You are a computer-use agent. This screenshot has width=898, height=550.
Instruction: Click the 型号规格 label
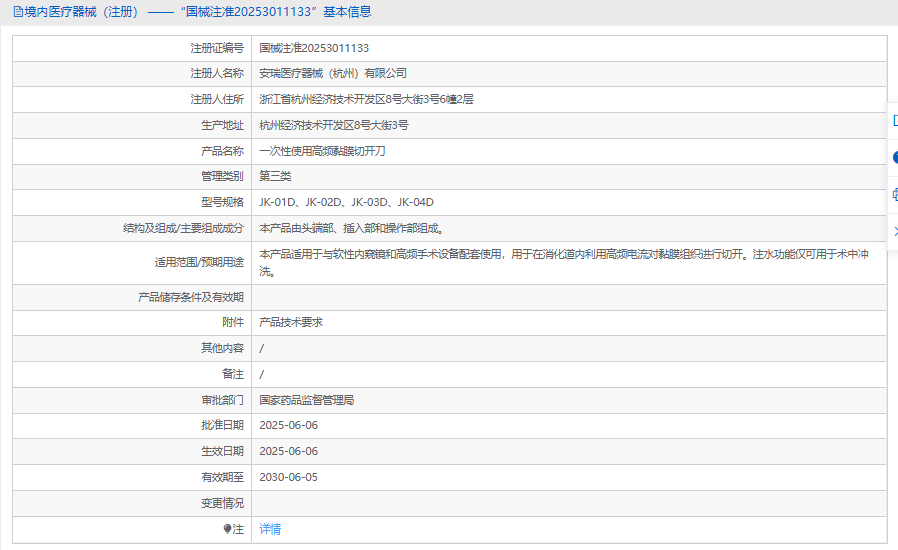(222, 202)
